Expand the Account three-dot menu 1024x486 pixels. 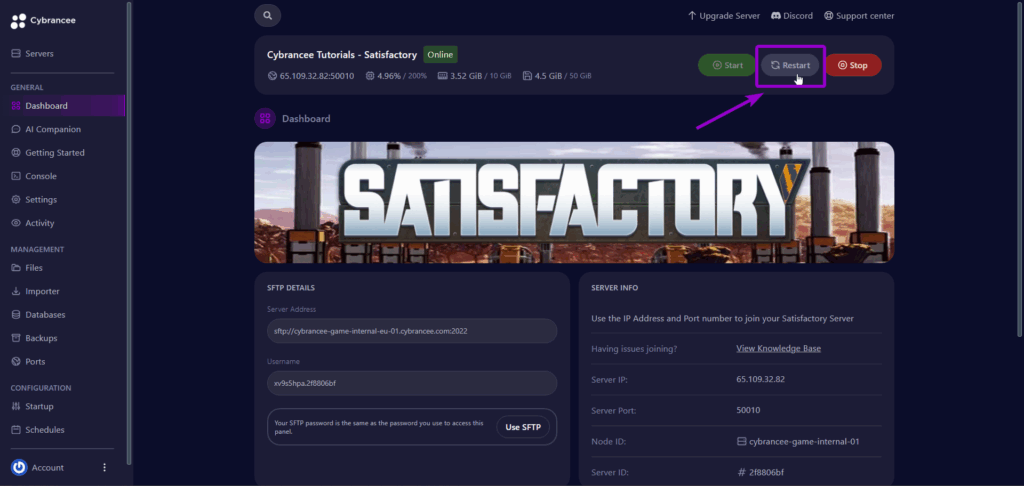click(104, 468)
